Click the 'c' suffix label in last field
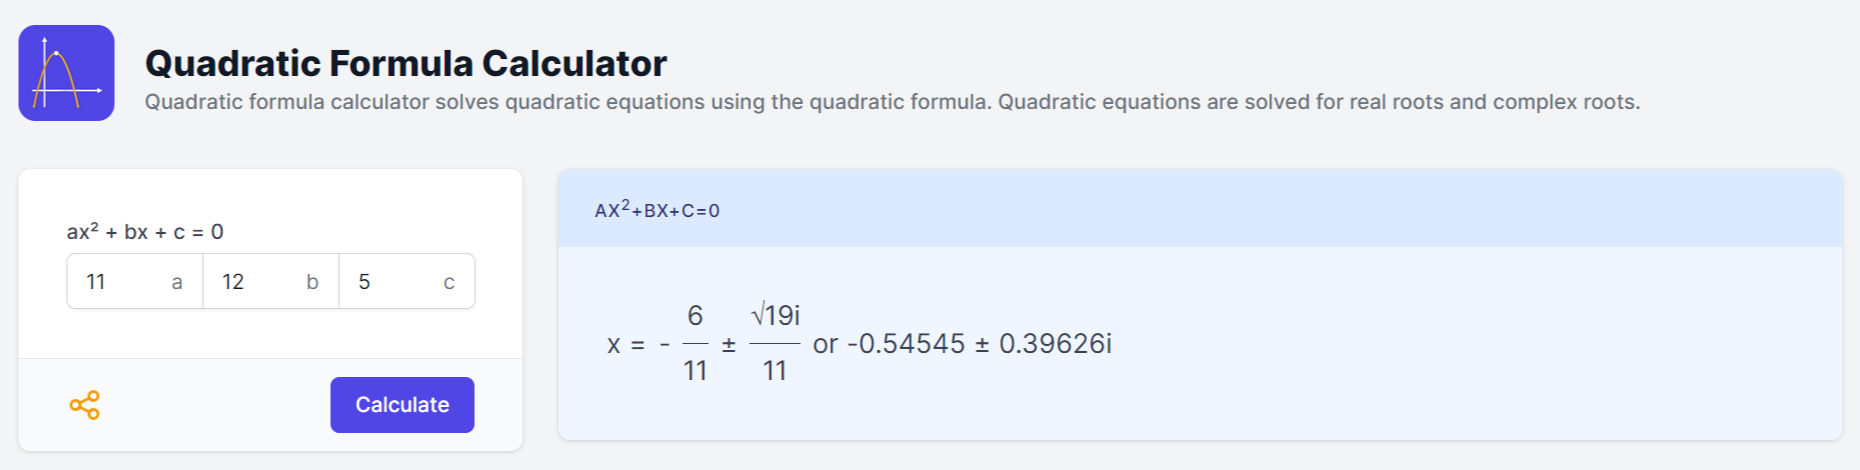1860x470 pixels. click(x=449, y=282)
